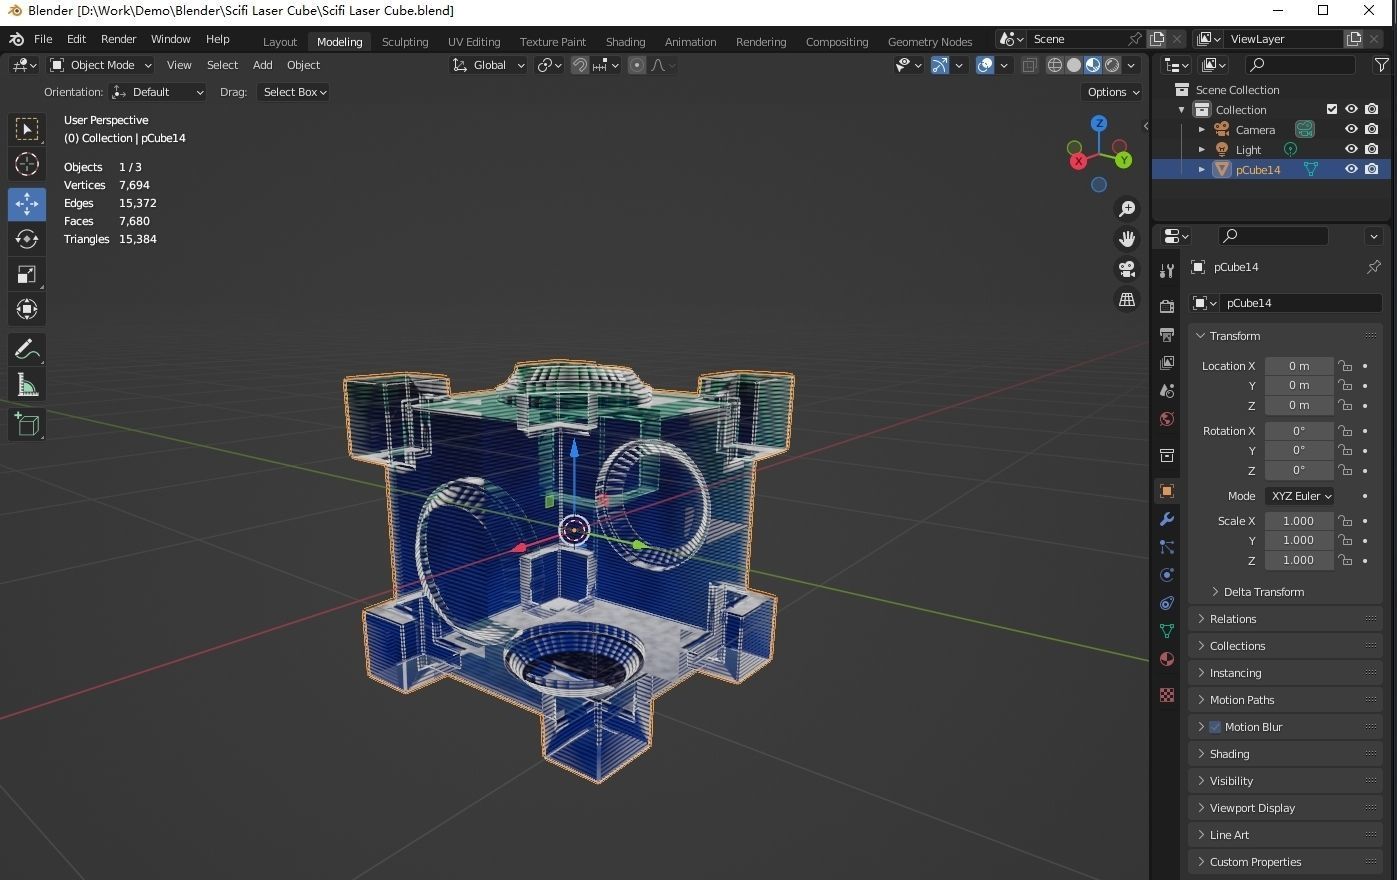This screenshot has width=1397, height=880.
Task: Click the red X axis on navigation gizmo
Action: 1077,161
